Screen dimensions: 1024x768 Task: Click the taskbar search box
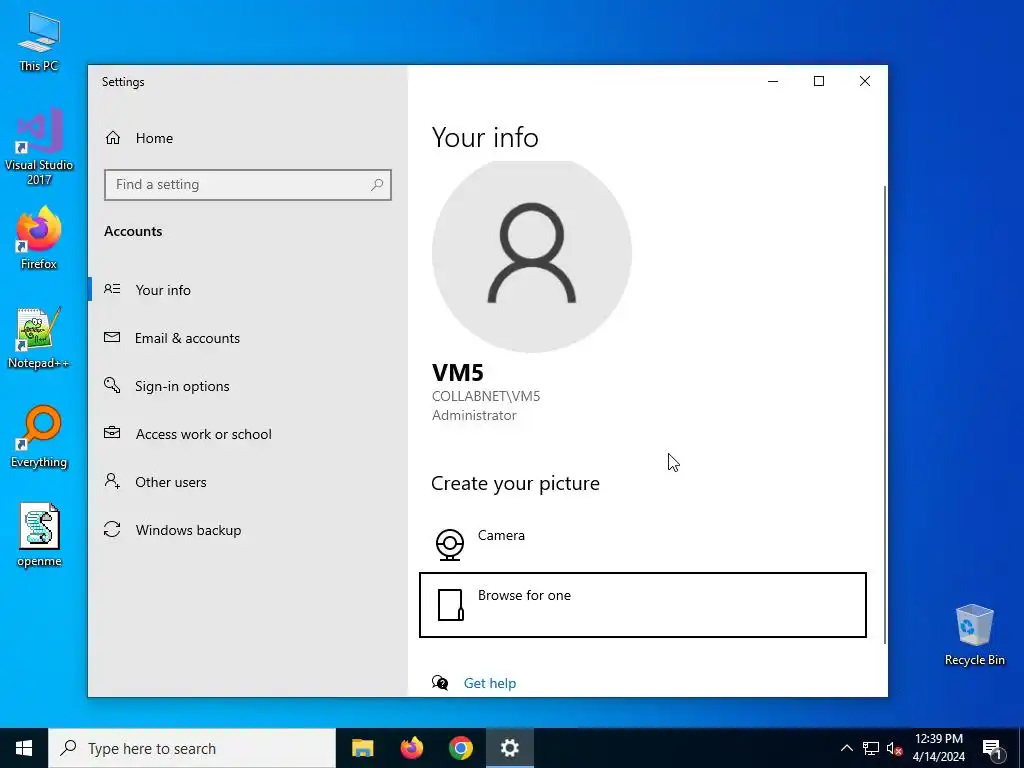(192, 748)
